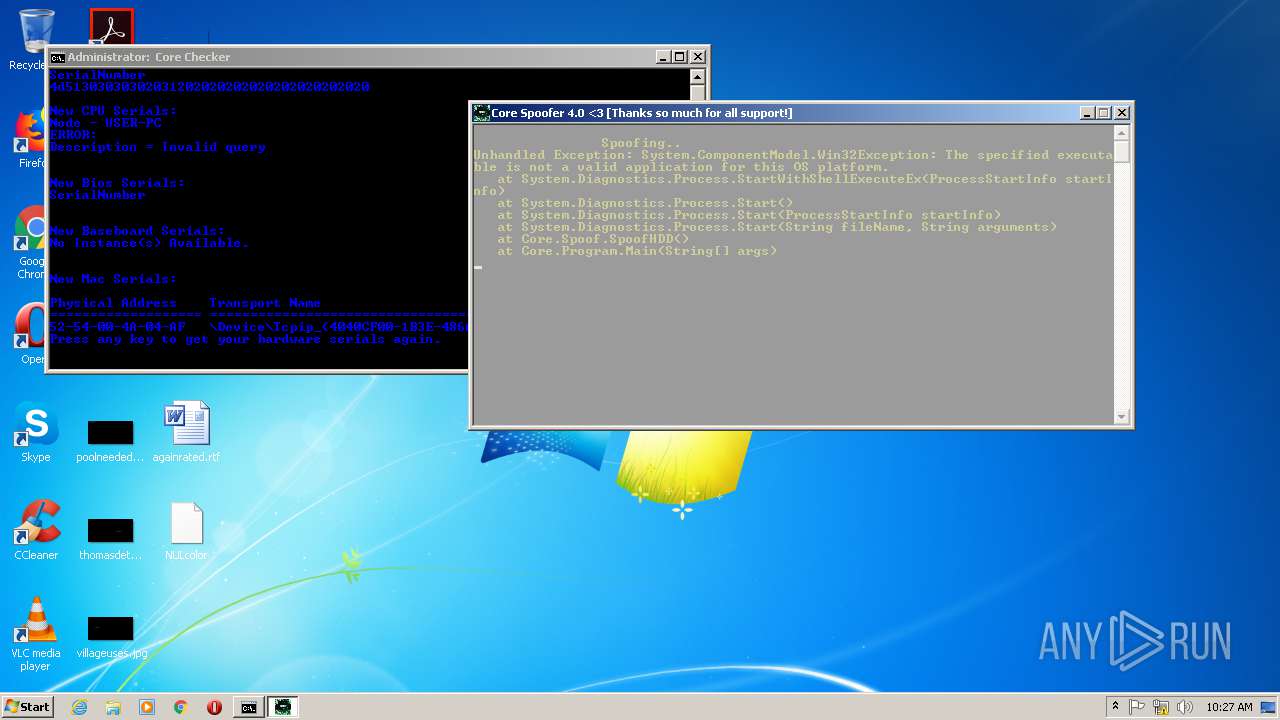The height and width of the screenshot is (720, 1280).
Task: Open the Start menu
Action: click(27, 706)
